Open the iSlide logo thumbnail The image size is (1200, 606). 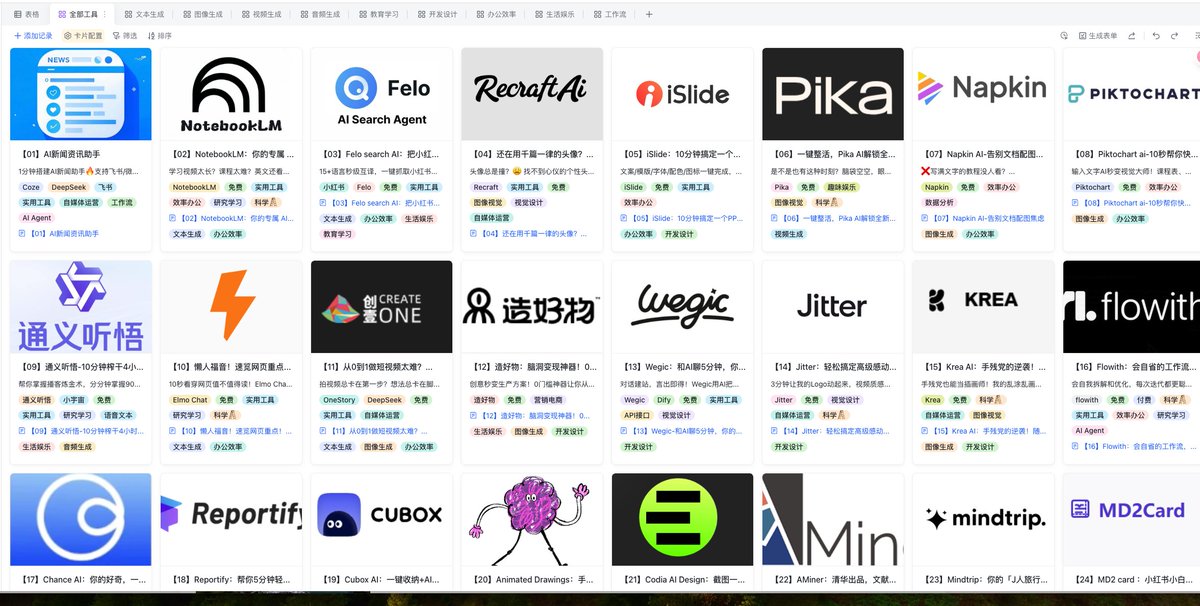tap(683, 94)
